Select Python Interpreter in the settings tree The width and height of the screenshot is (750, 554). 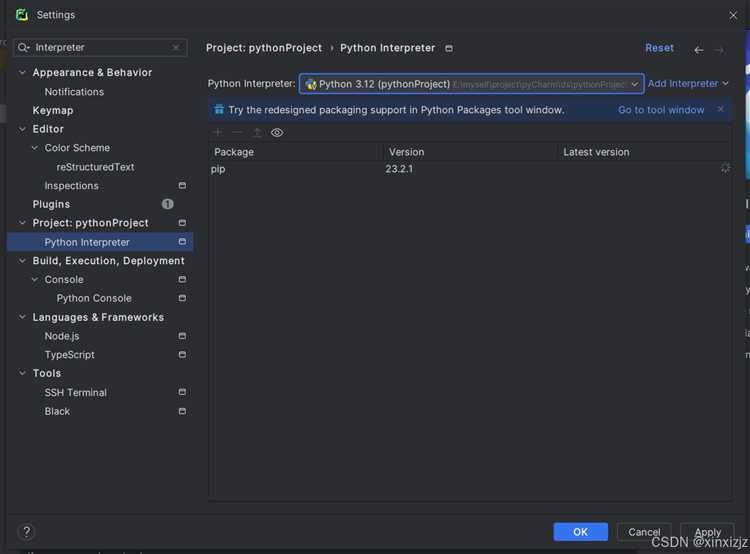(x=87, y=242)
